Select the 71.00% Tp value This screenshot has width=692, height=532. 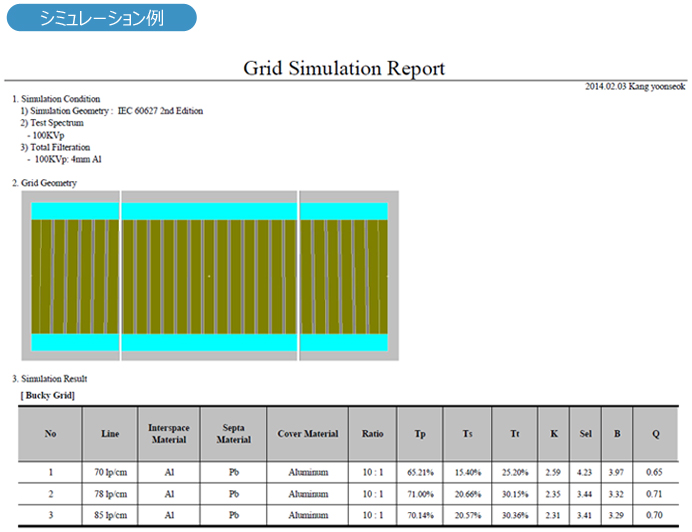(x=420, y=494)
